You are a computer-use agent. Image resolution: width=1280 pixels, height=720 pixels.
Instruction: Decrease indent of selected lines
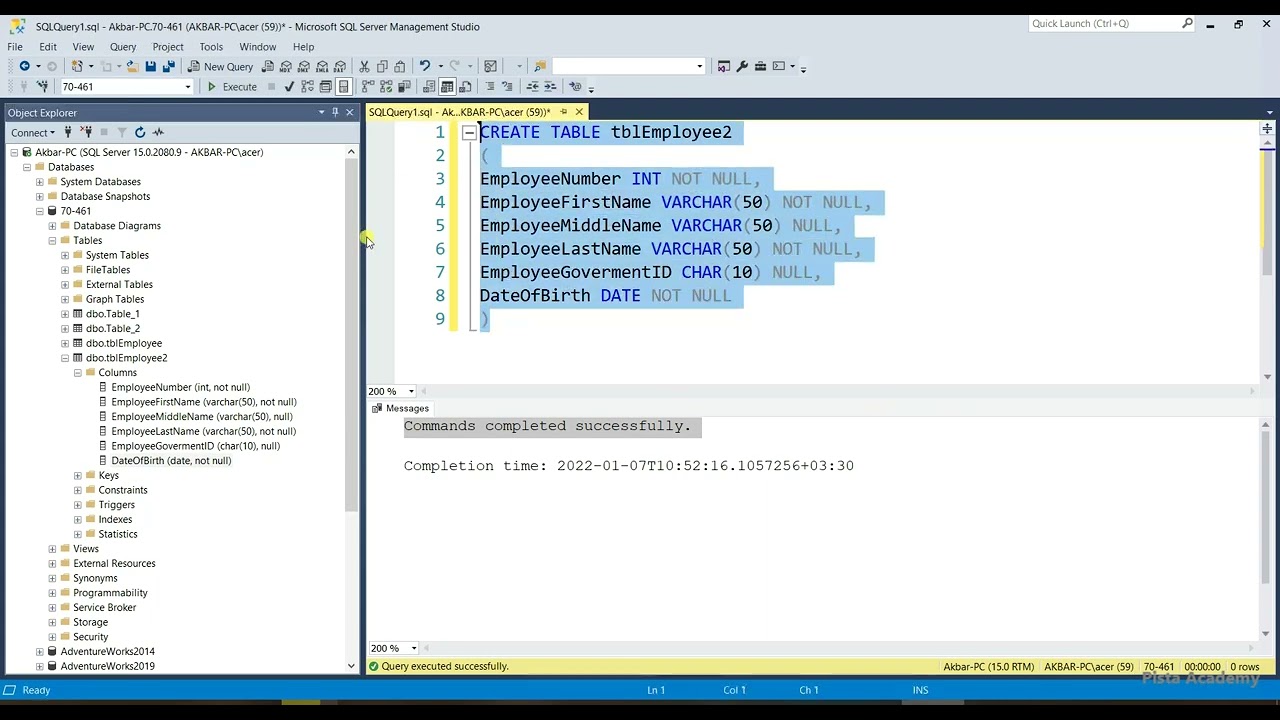(x=532, y=86)
